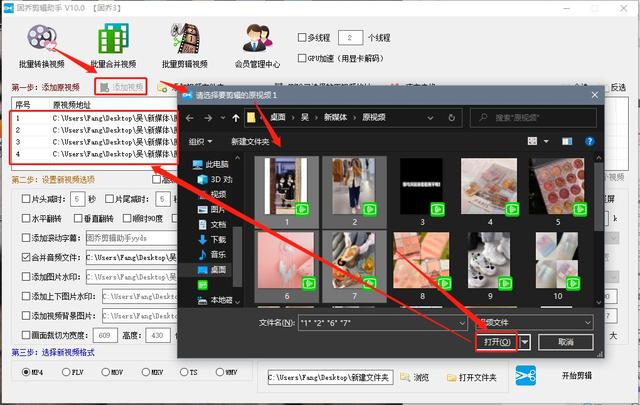Select video thumbnail 5
640x405 pixels.
(557, 192)
